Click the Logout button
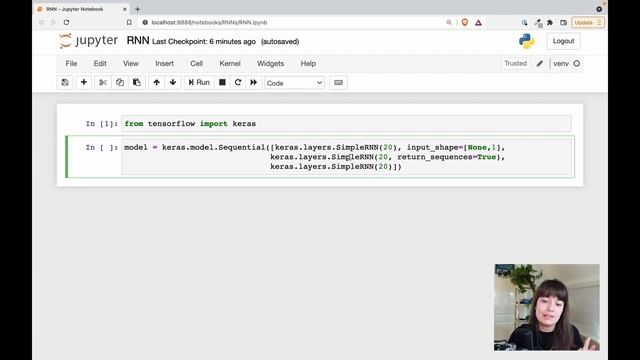 (563, 41)
